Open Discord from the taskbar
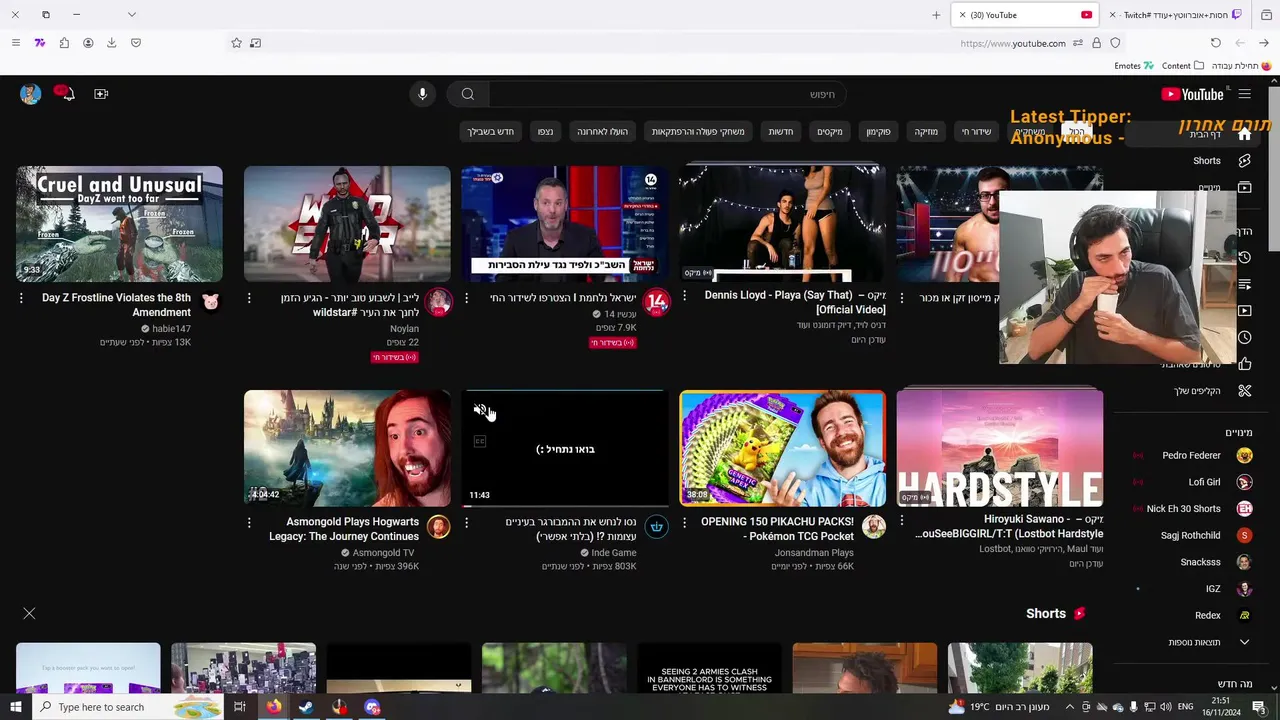Viewport: 1280px width, 720px height. 372,707
